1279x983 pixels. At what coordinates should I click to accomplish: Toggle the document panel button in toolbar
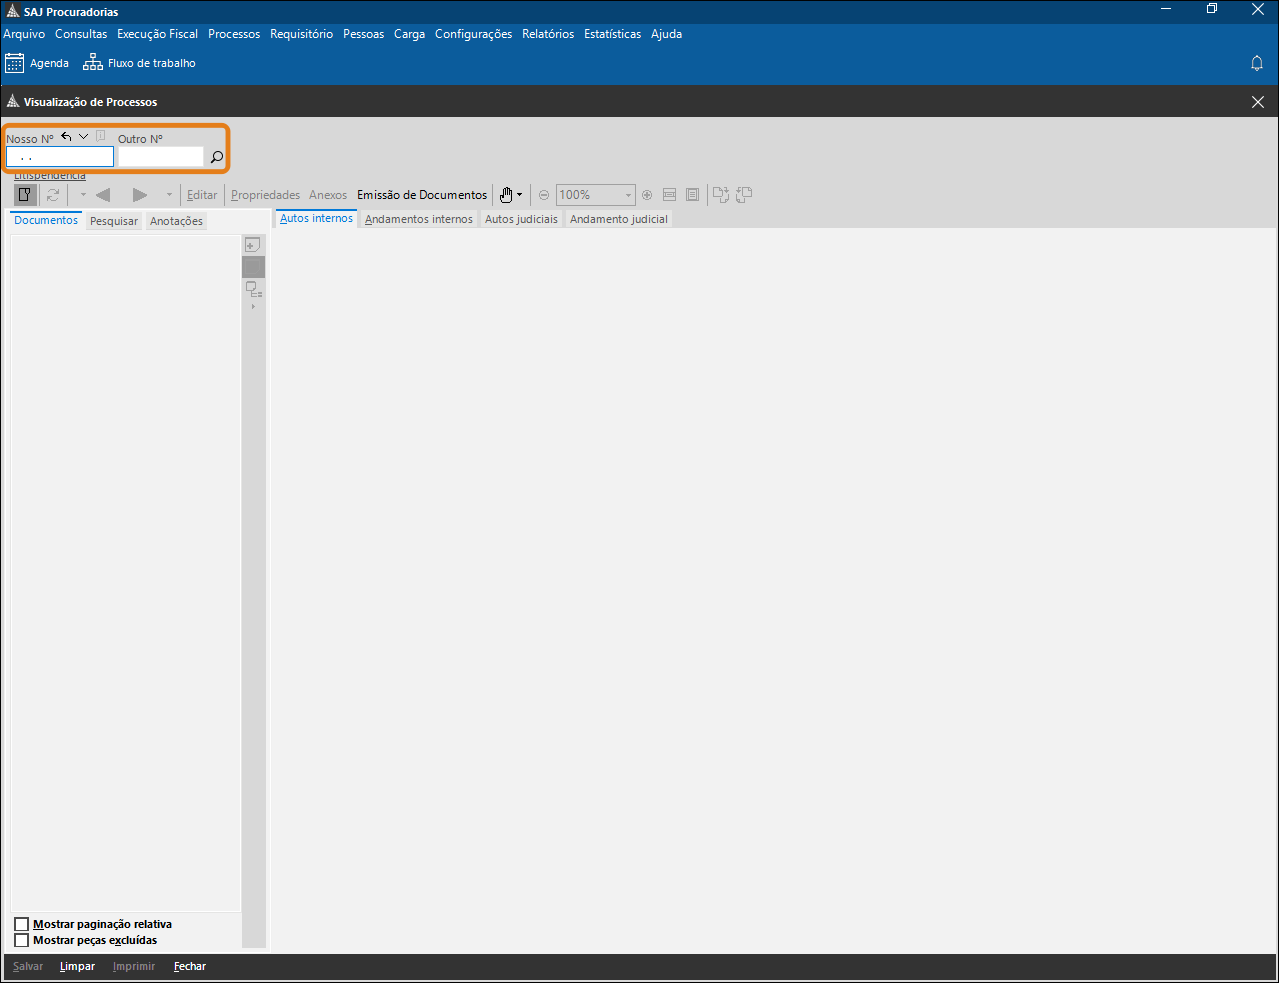pos(25,195)
